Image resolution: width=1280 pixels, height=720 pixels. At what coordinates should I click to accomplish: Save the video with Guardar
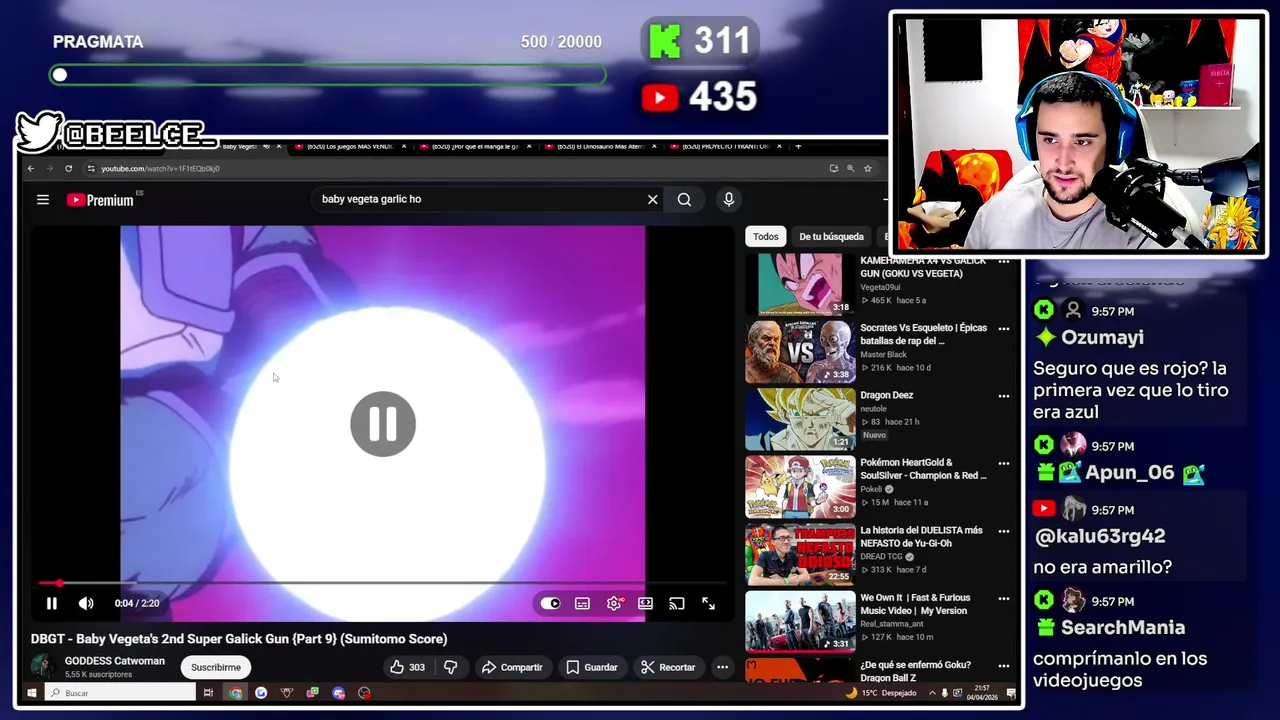click(591, 667)
